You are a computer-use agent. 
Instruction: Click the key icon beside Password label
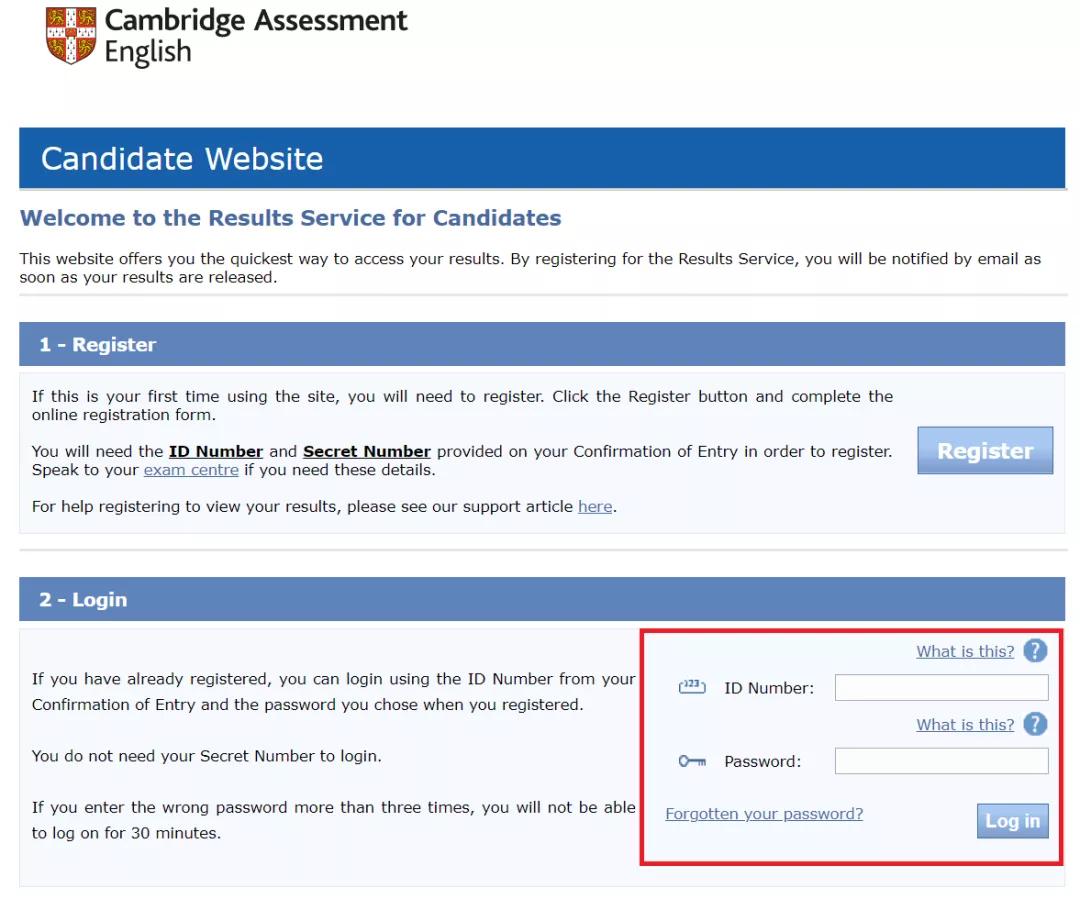coord(692,761)
